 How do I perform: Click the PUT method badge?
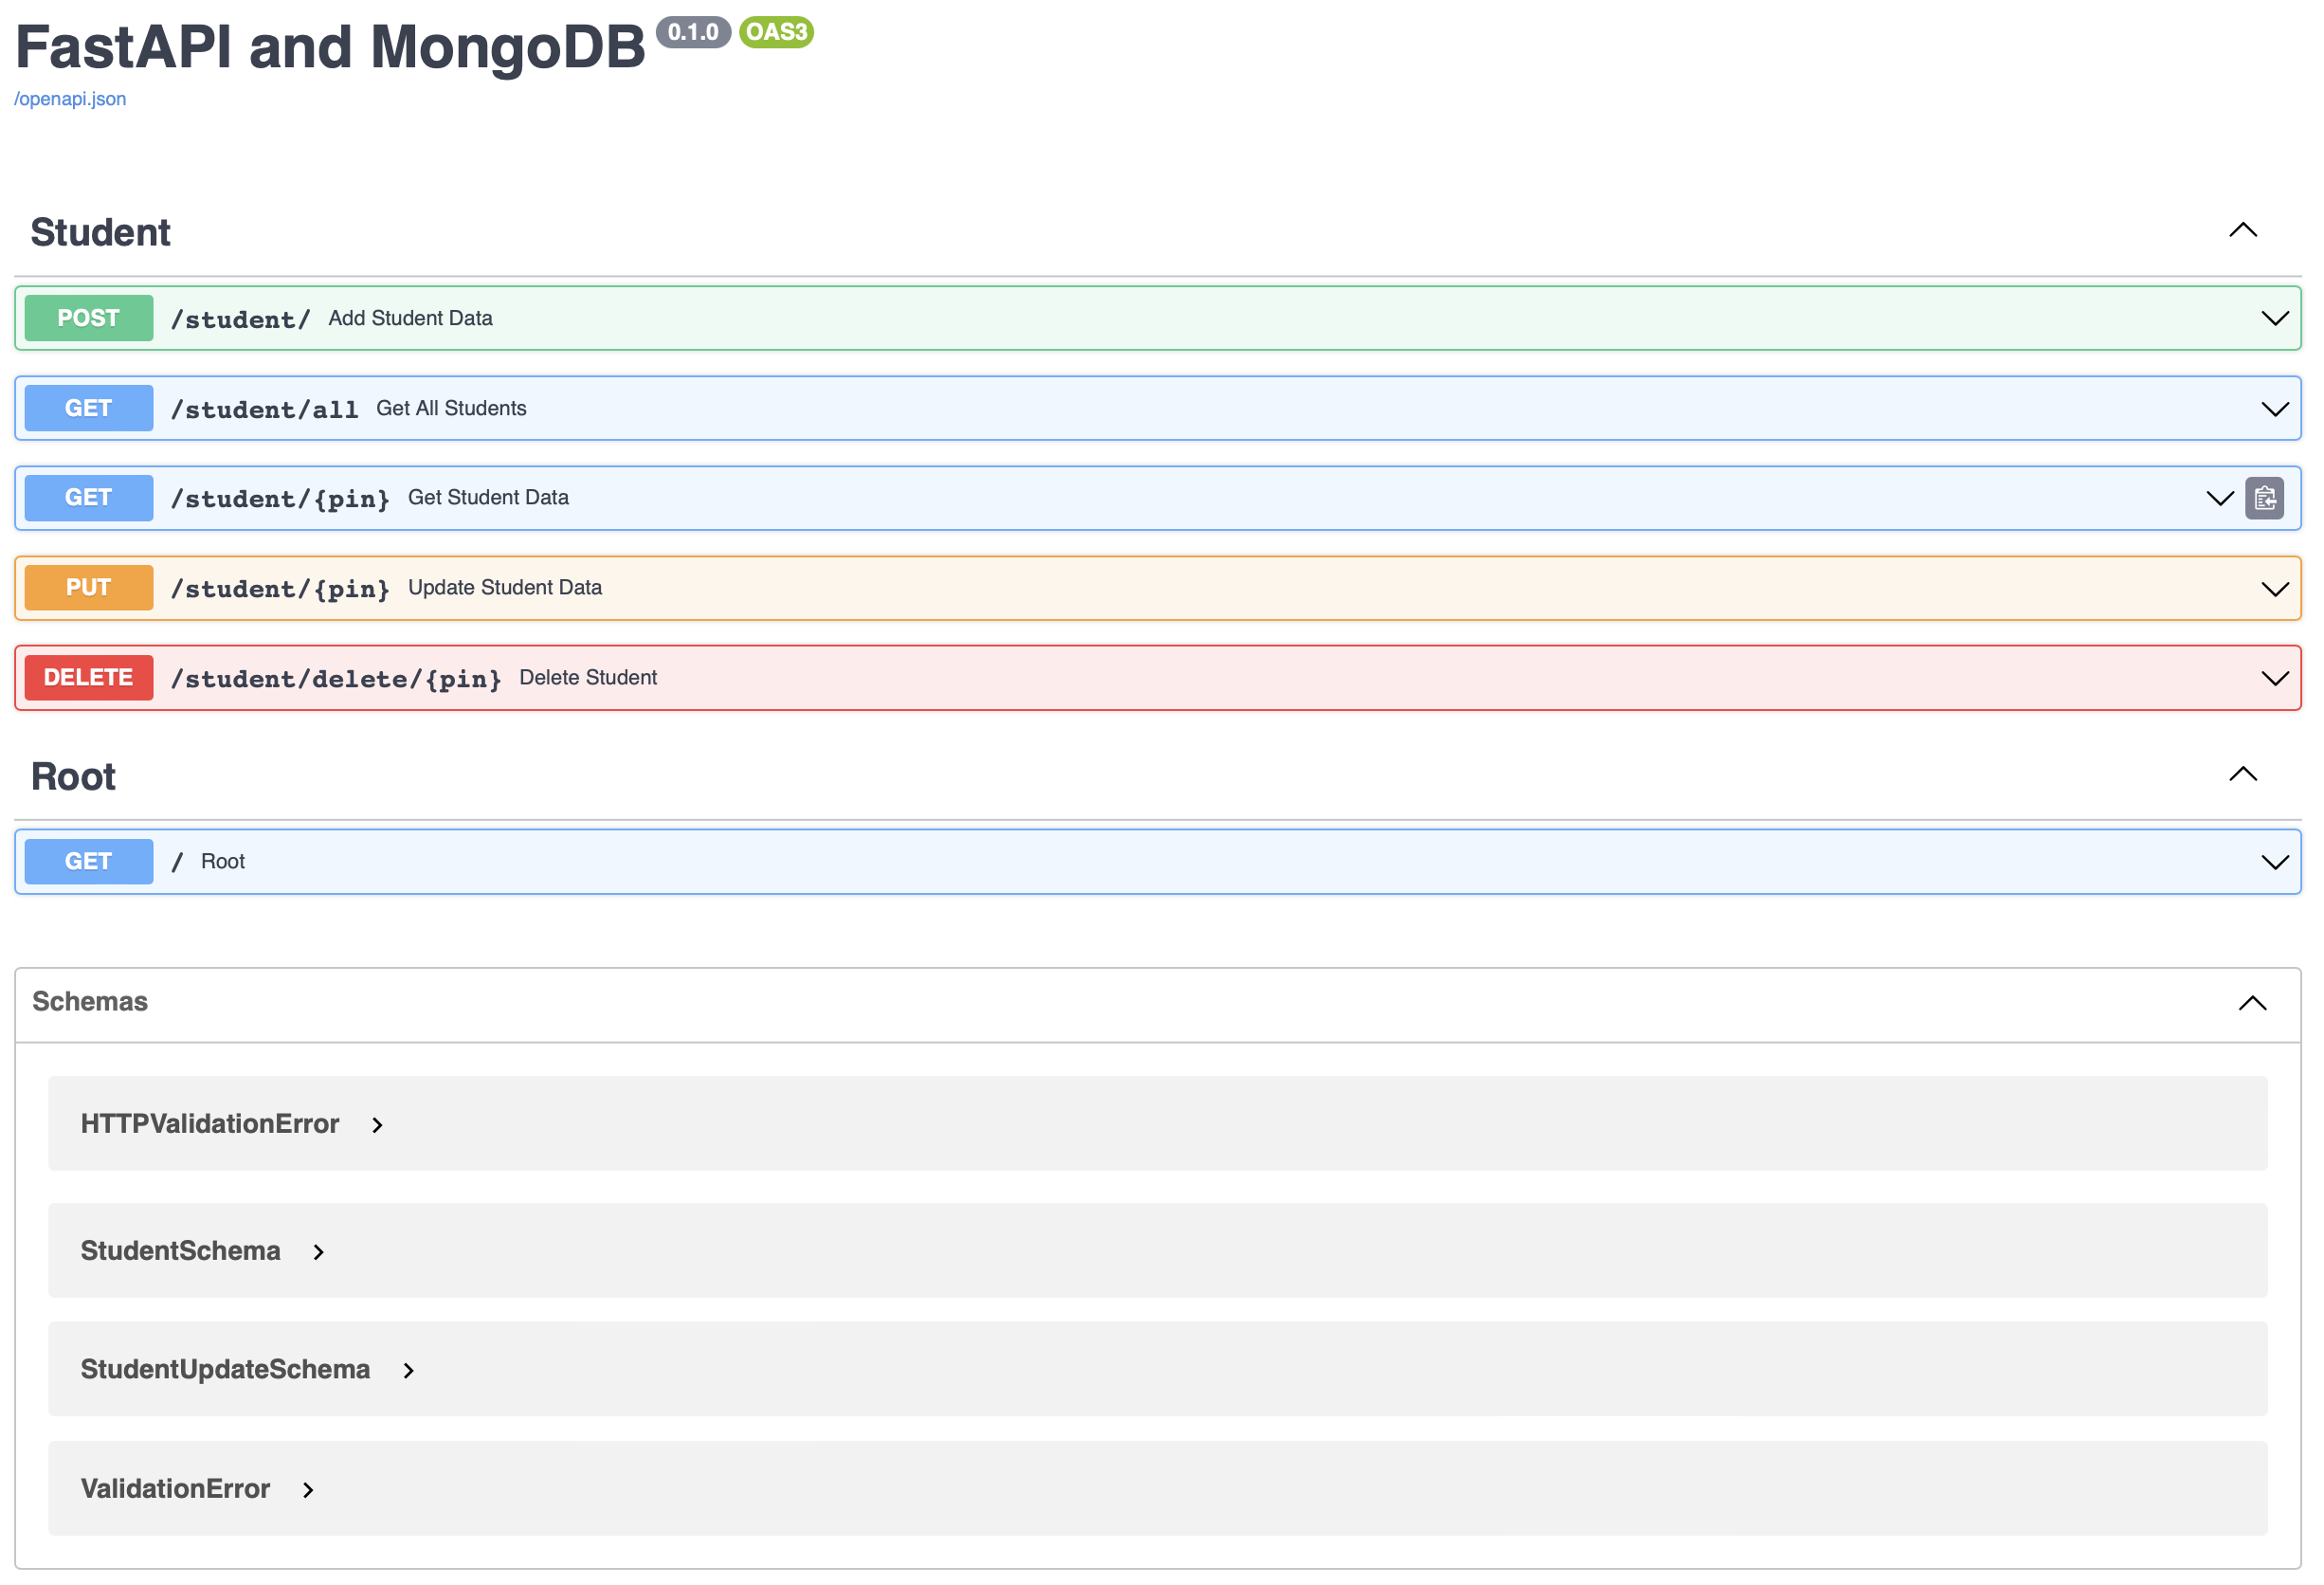pos(89,588)
